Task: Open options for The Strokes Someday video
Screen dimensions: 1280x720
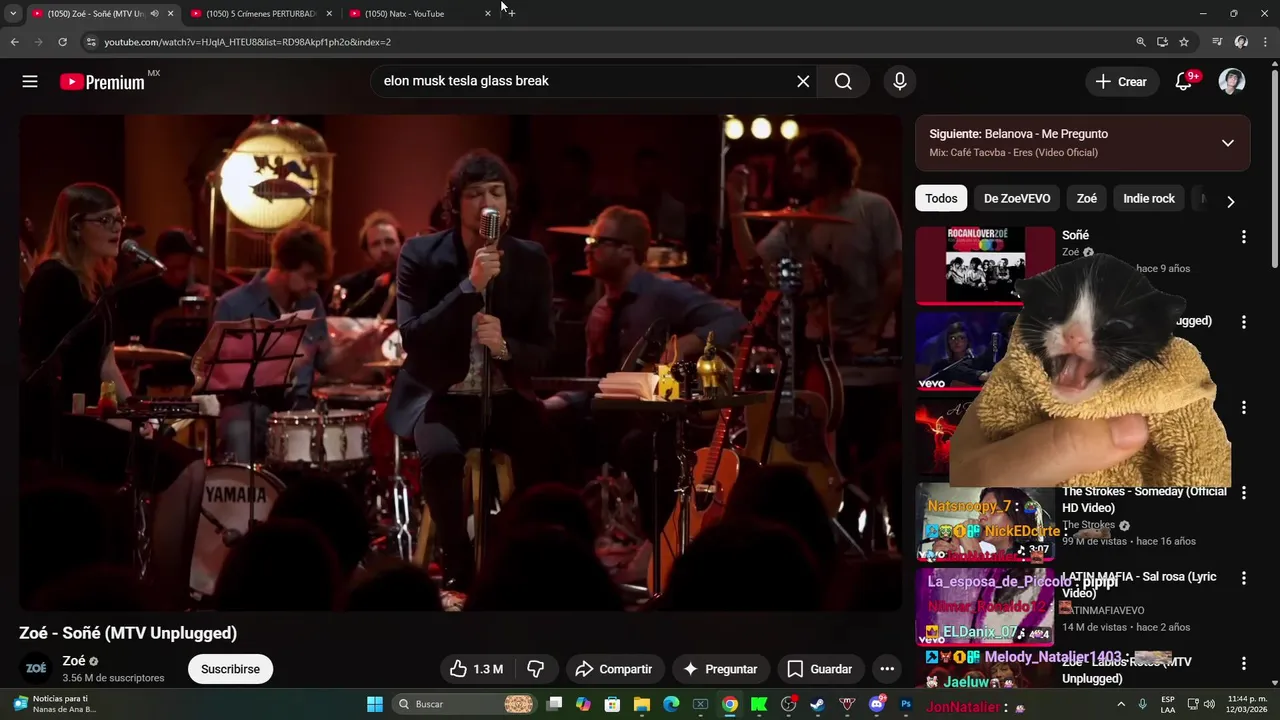Action: [x=1244, y=493]
